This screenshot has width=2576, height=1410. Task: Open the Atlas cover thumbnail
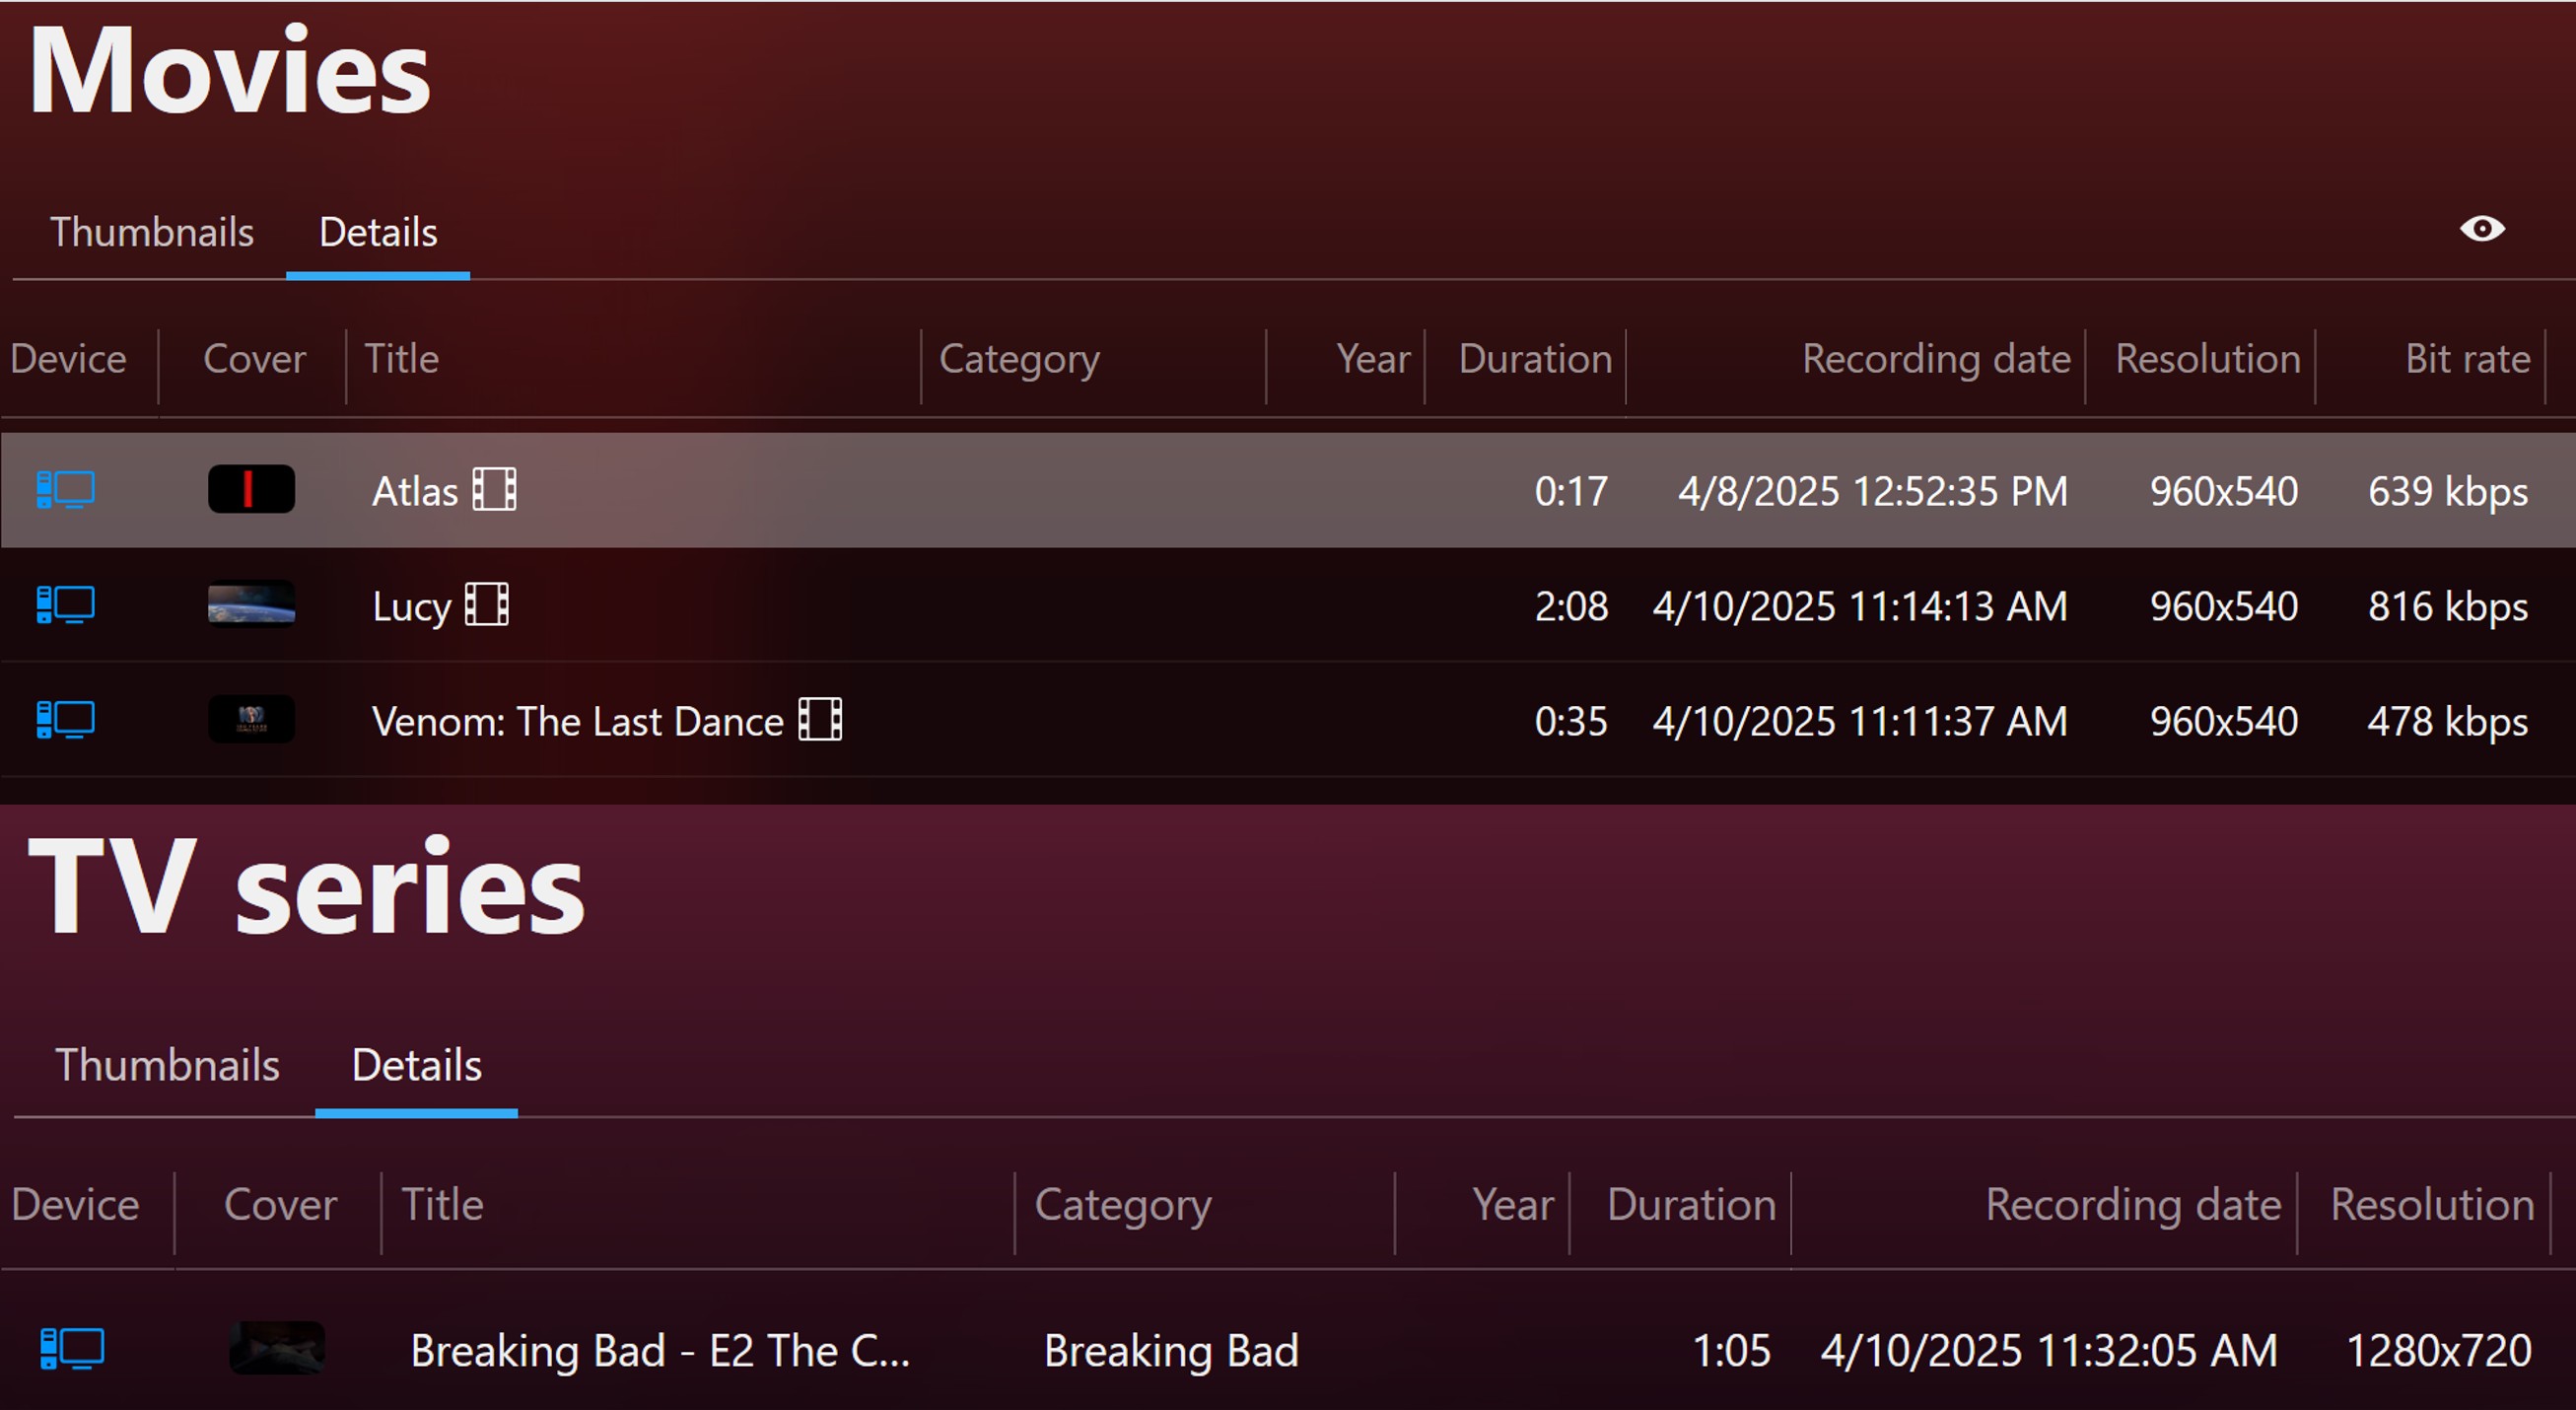[x=251, y=489]
